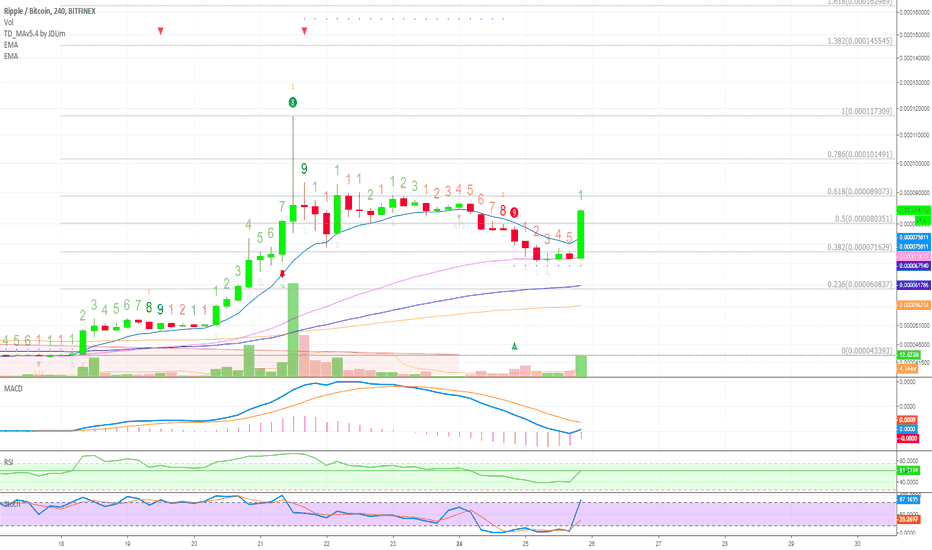Click the Ripple / Bitcoin symbol title
932x550 pixels.
tap(49, 11)
